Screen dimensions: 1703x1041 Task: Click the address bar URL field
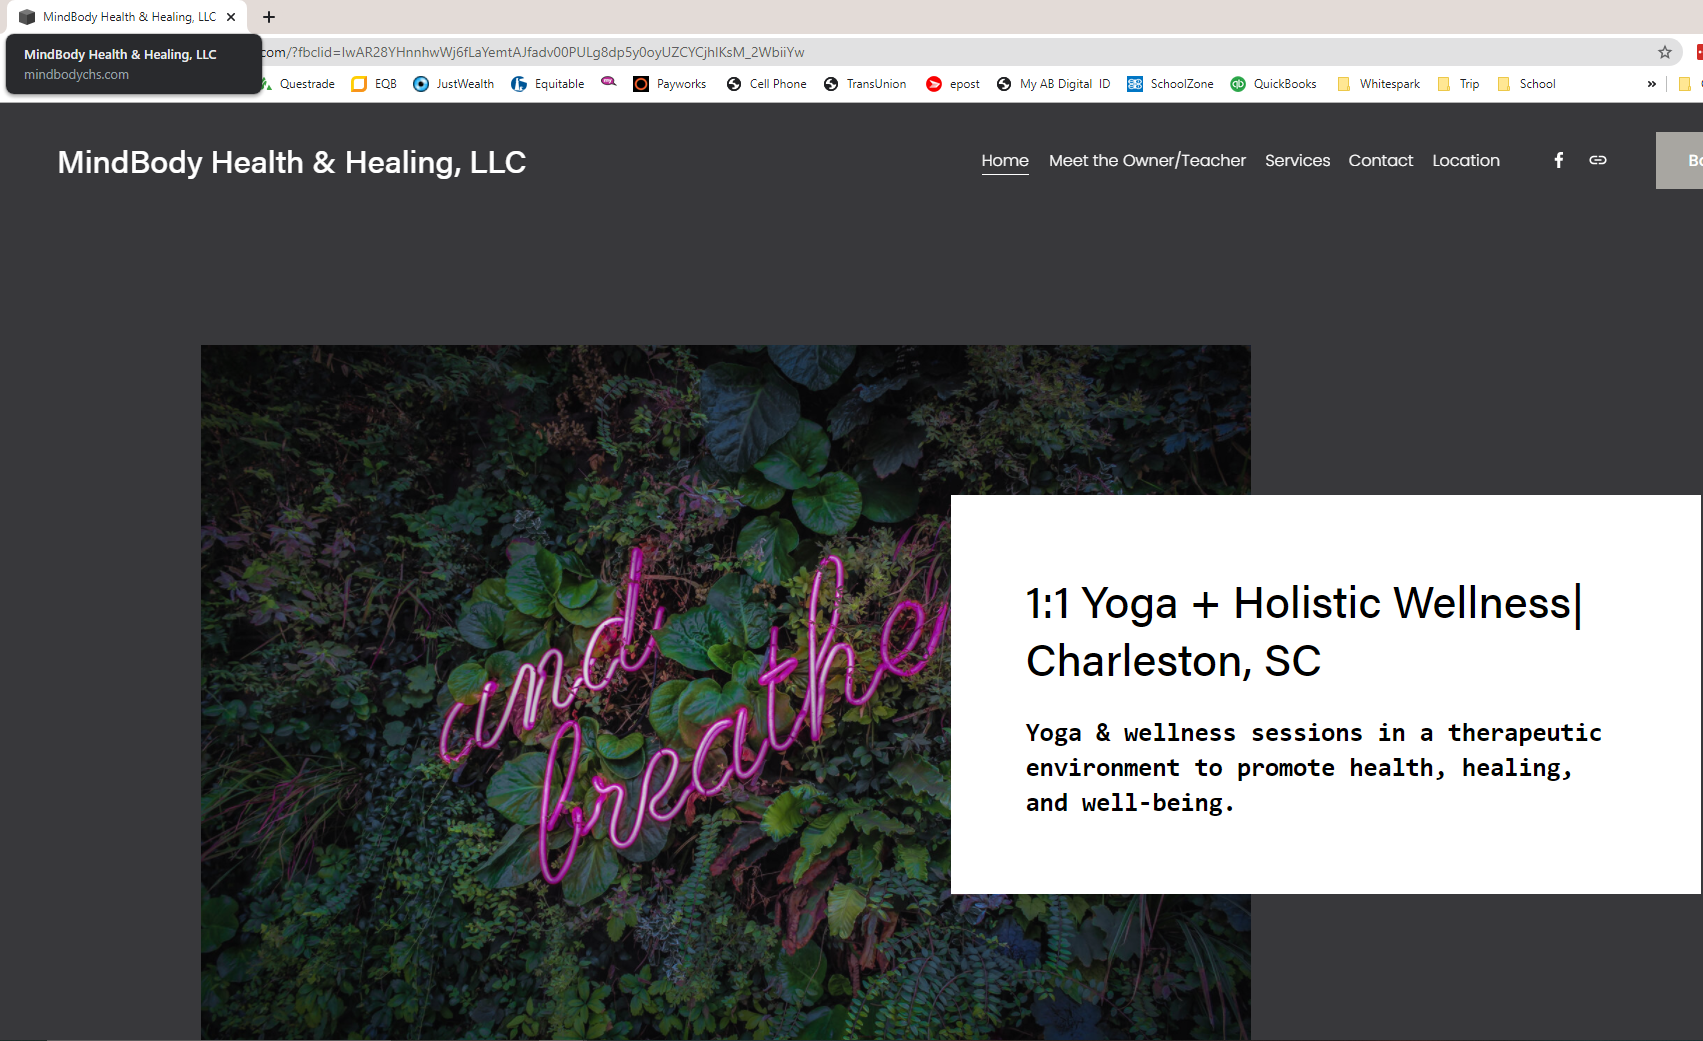950,52
